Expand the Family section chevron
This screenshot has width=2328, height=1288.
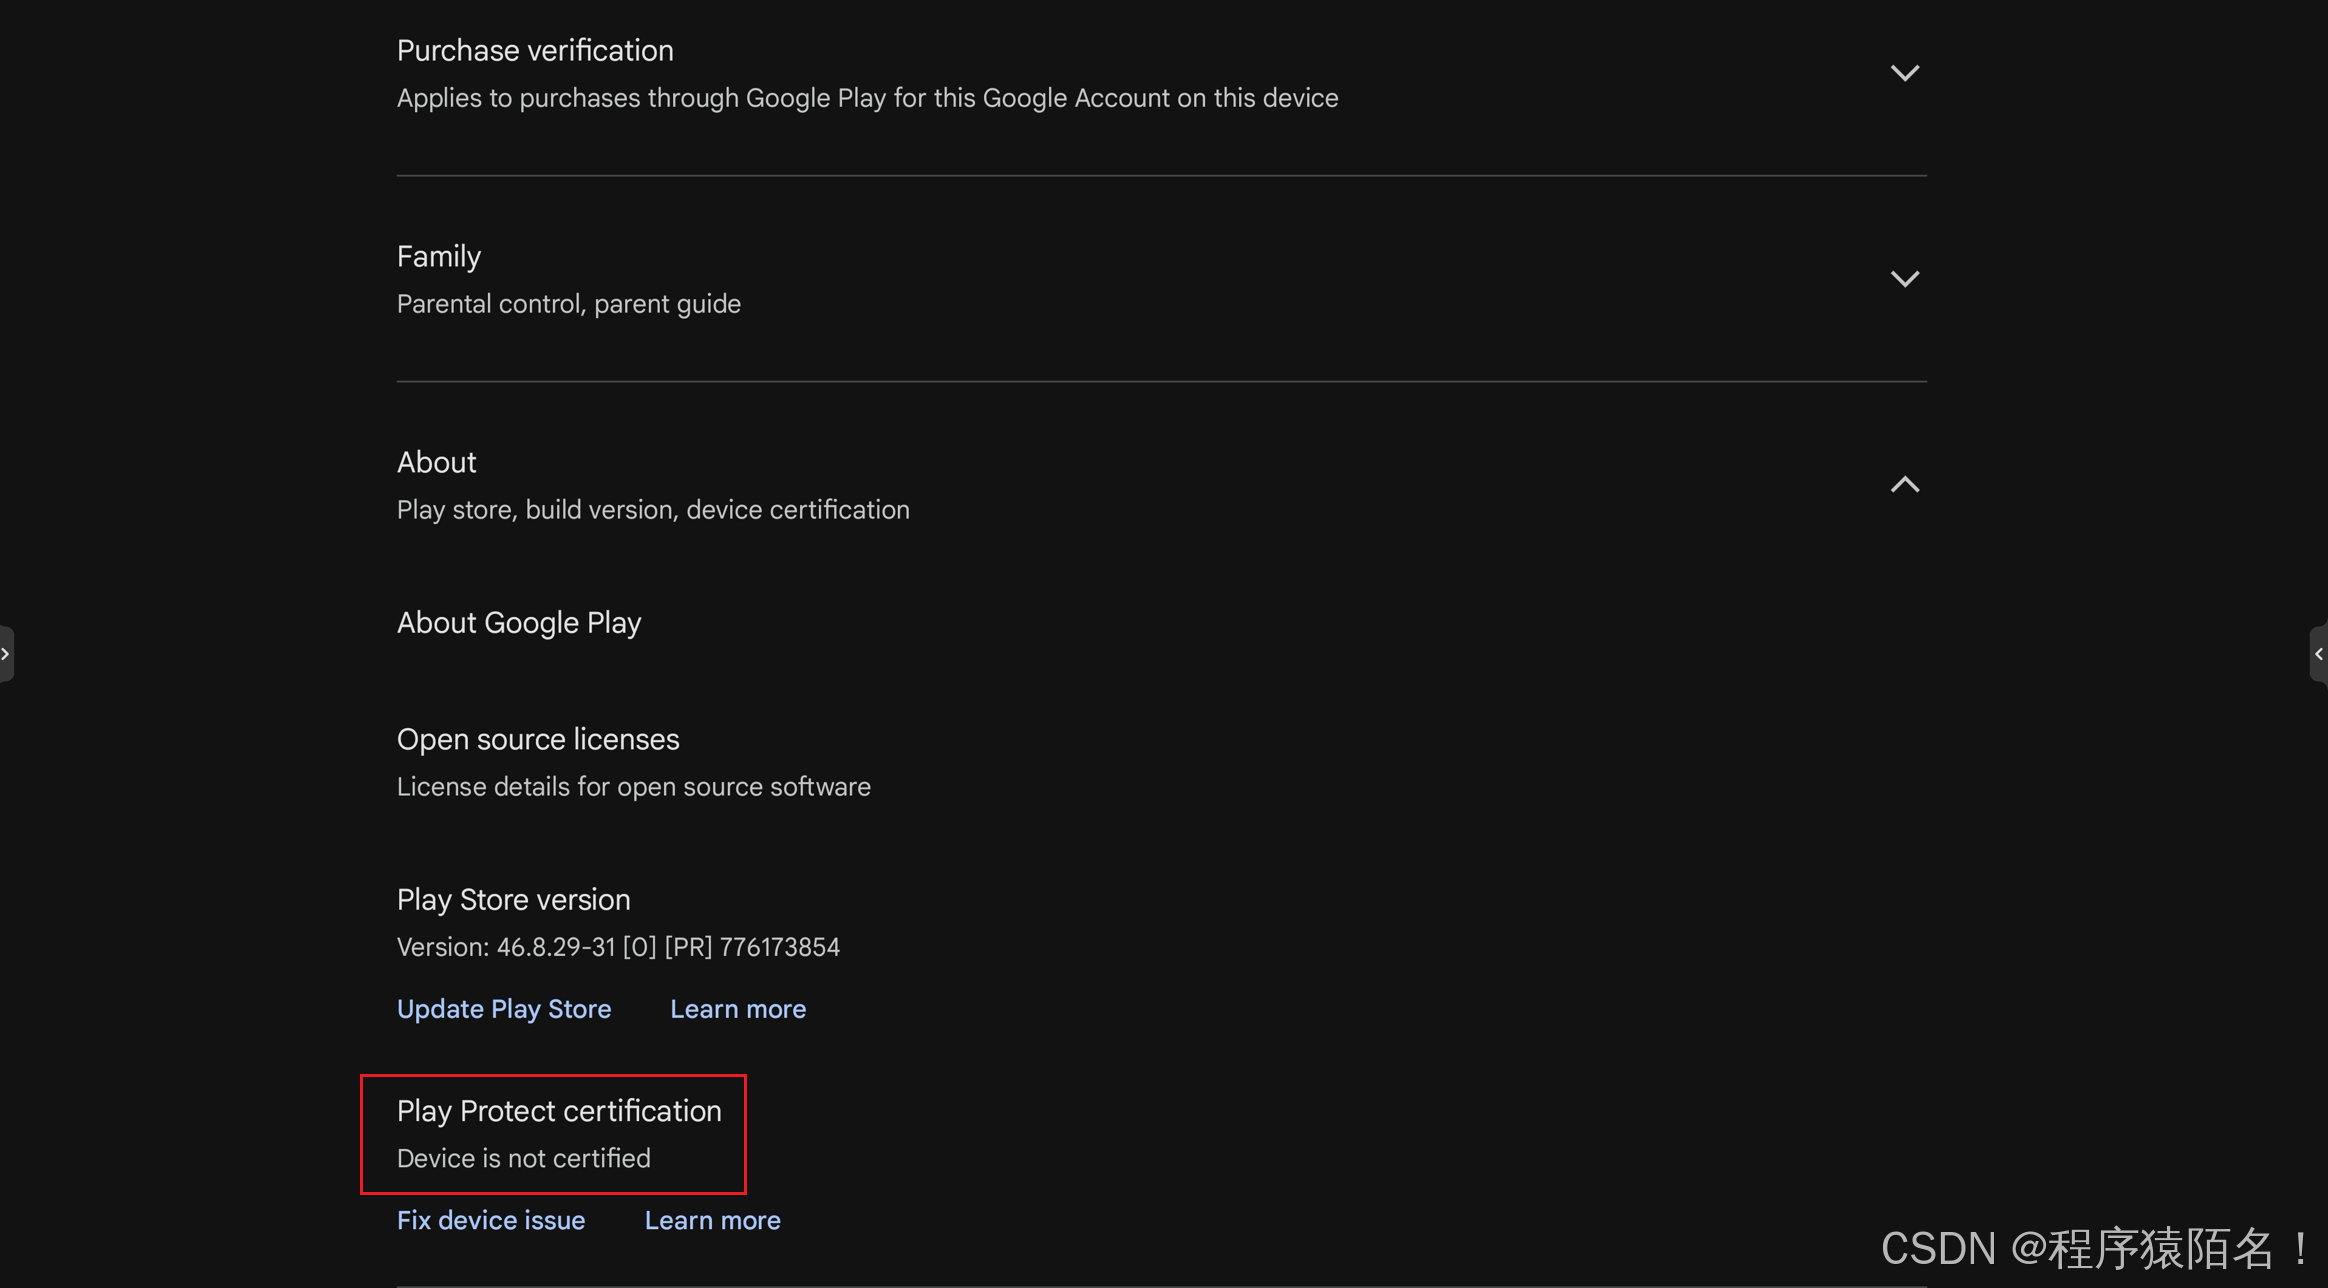[1904, 279]
